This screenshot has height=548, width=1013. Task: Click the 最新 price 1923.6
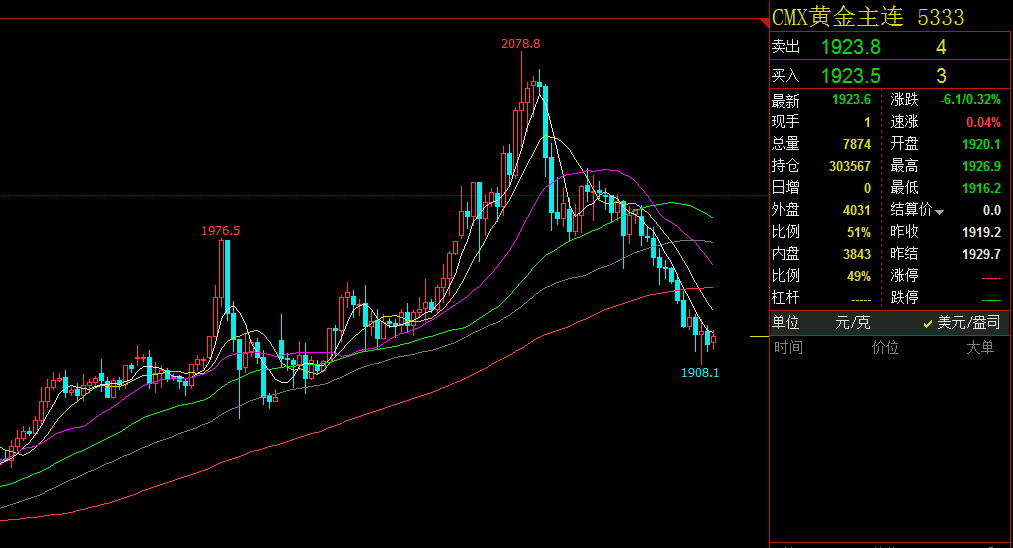pyautogui.click(x=851, y=100)
